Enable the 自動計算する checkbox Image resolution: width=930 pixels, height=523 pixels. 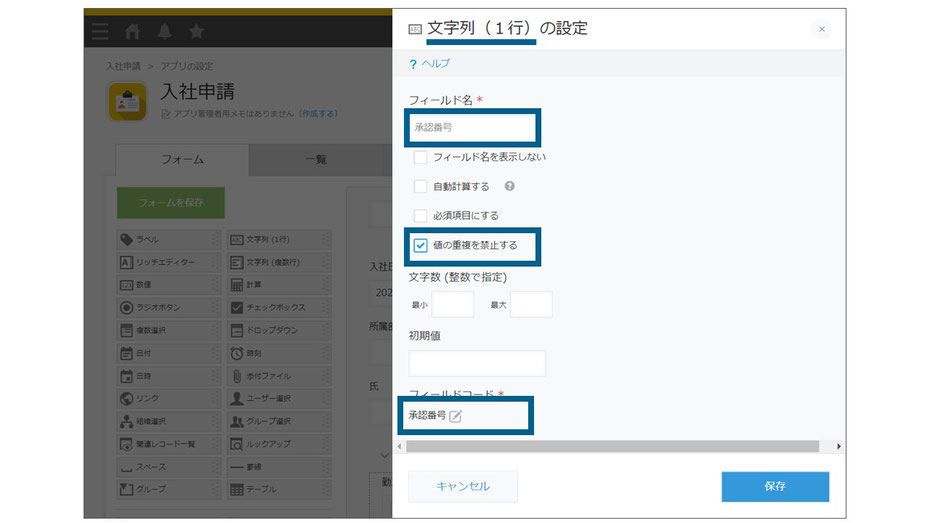tap(421, 186)
